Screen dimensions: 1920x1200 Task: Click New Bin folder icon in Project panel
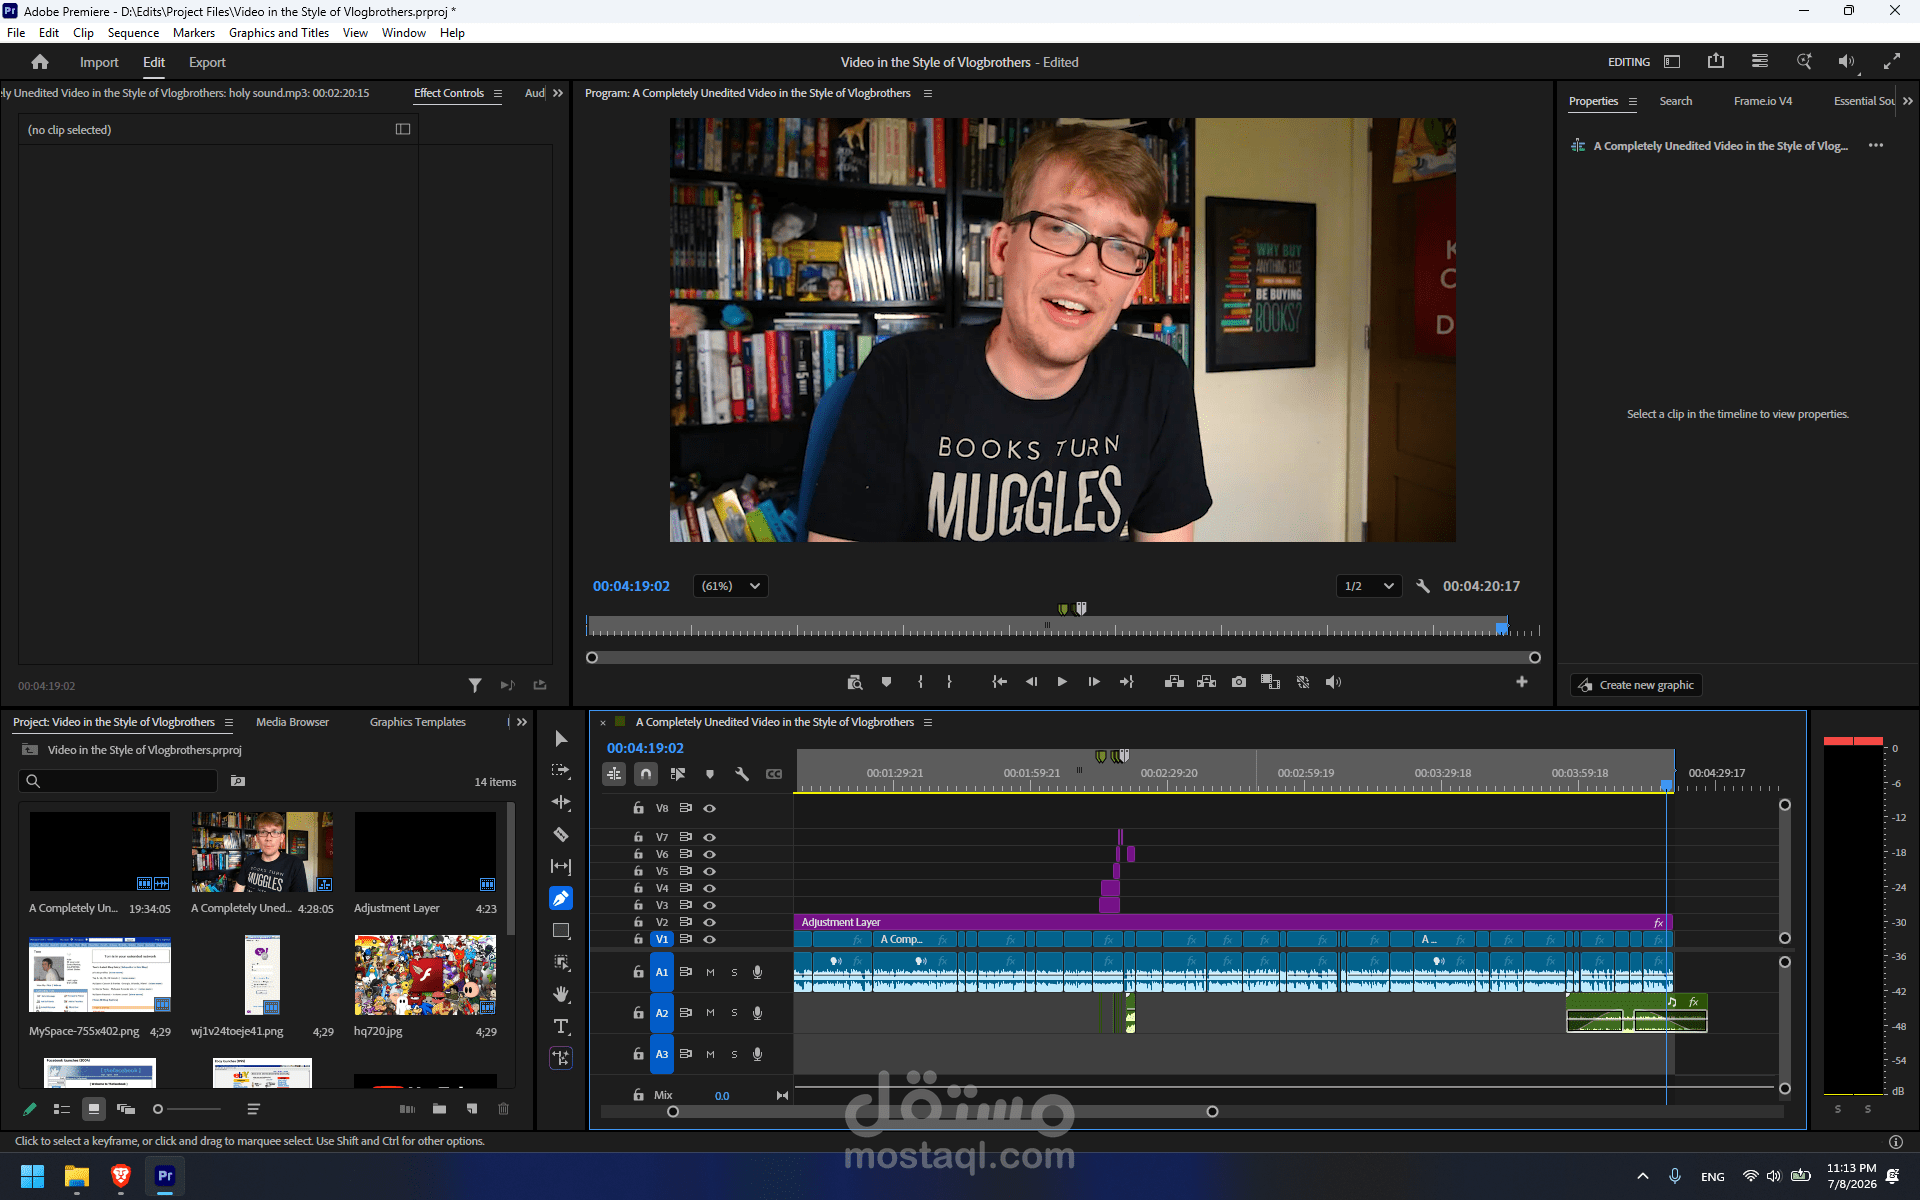(x=439, y=1109)
